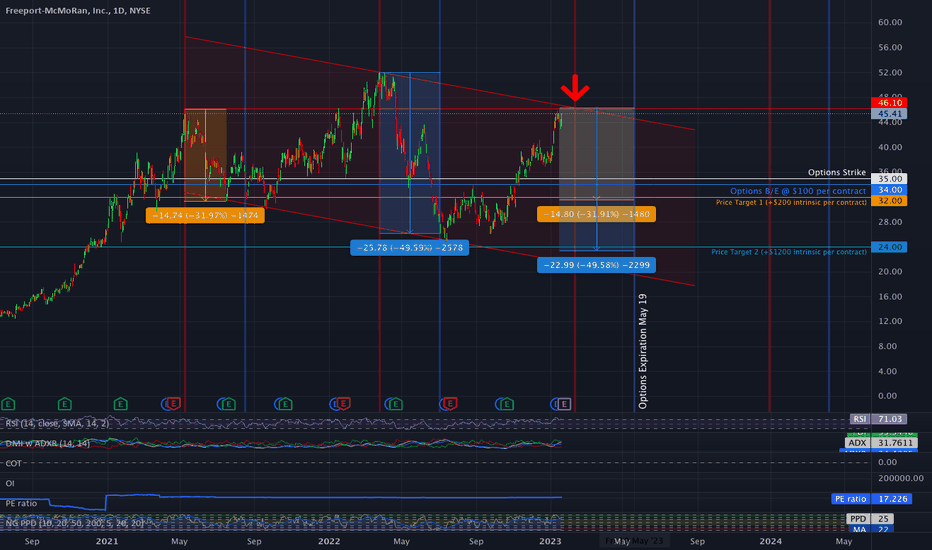Click the purple upcoming earnings marker near 2023
The image size is (932, 550).
[x=563, y=404]
